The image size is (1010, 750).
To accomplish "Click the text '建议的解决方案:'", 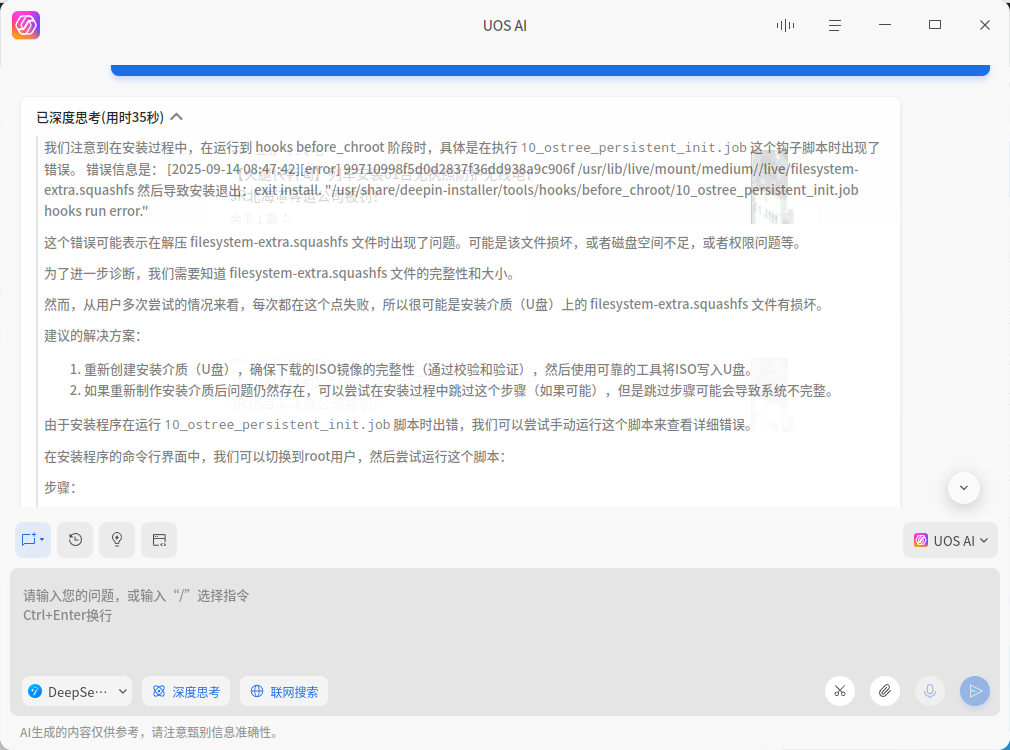I will 93,336.
